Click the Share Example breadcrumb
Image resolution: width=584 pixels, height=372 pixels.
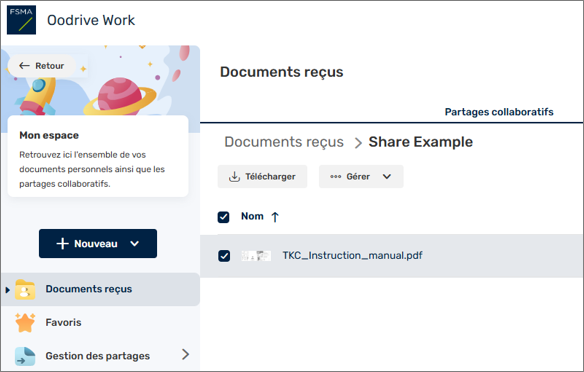420,142
